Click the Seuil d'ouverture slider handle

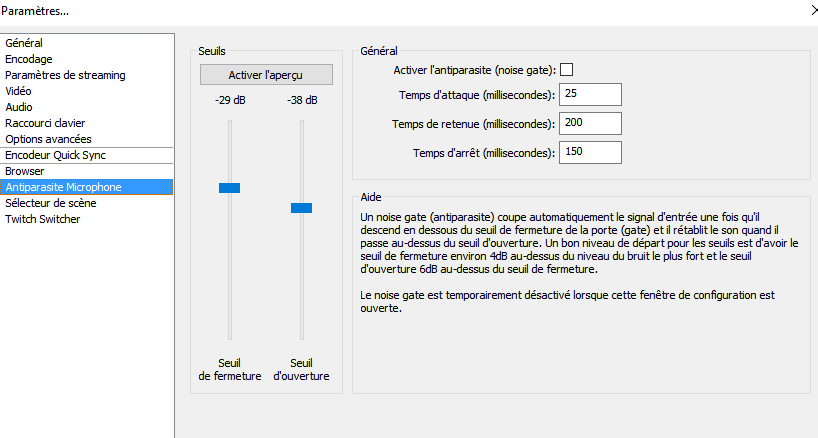click(302, 208)
